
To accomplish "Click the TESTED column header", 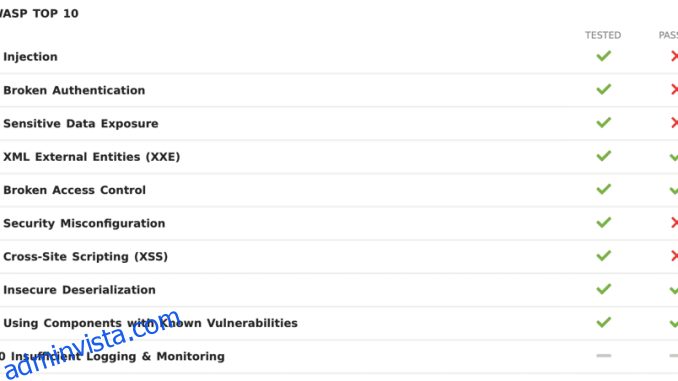I will 603,35.
